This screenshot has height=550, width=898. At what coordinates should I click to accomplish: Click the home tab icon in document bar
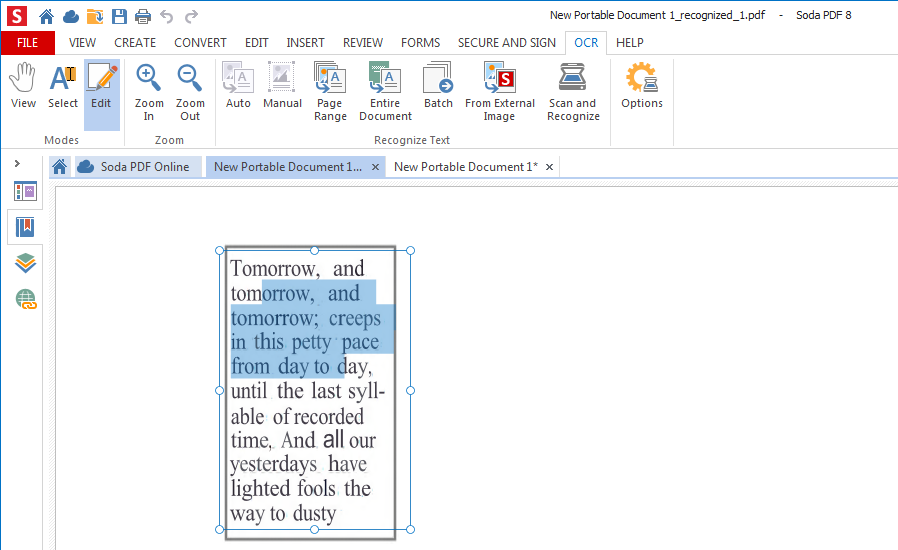(60, 167)
